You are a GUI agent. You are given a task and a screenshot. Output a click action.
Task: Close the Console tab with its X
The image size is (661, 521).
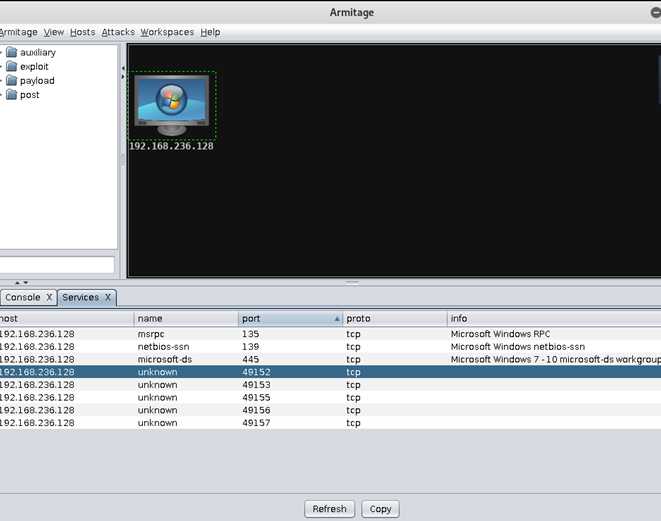pos(49,297)
